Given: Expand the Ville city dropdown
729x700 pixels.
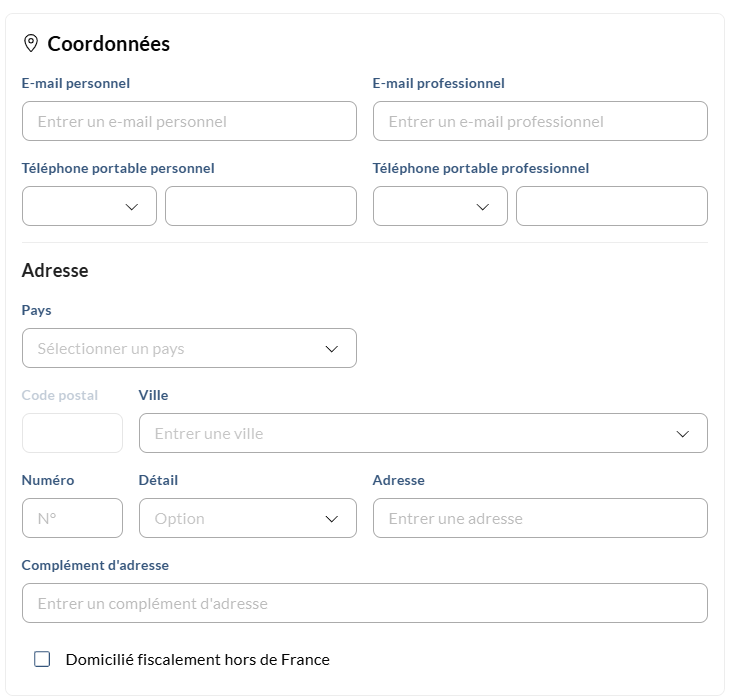Looking at the screenshot, I should point(422,433).
